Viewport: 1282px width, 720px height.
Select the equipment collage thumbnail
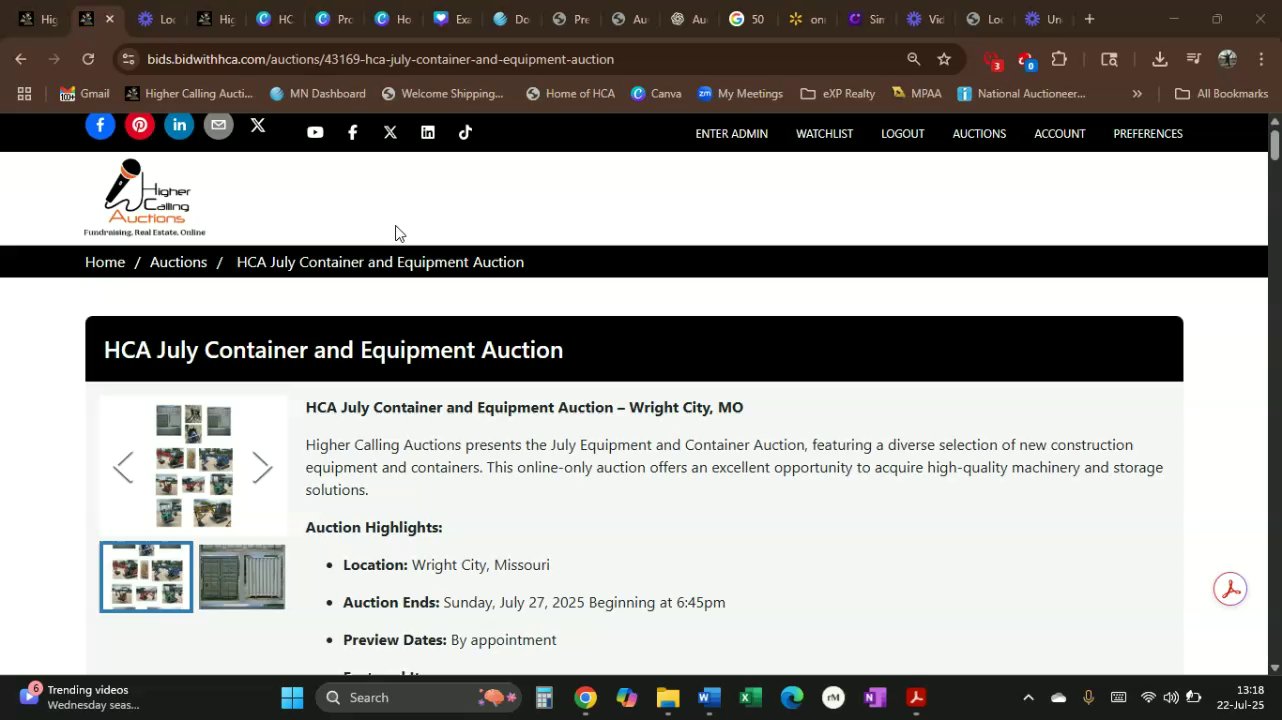(146, 577)
